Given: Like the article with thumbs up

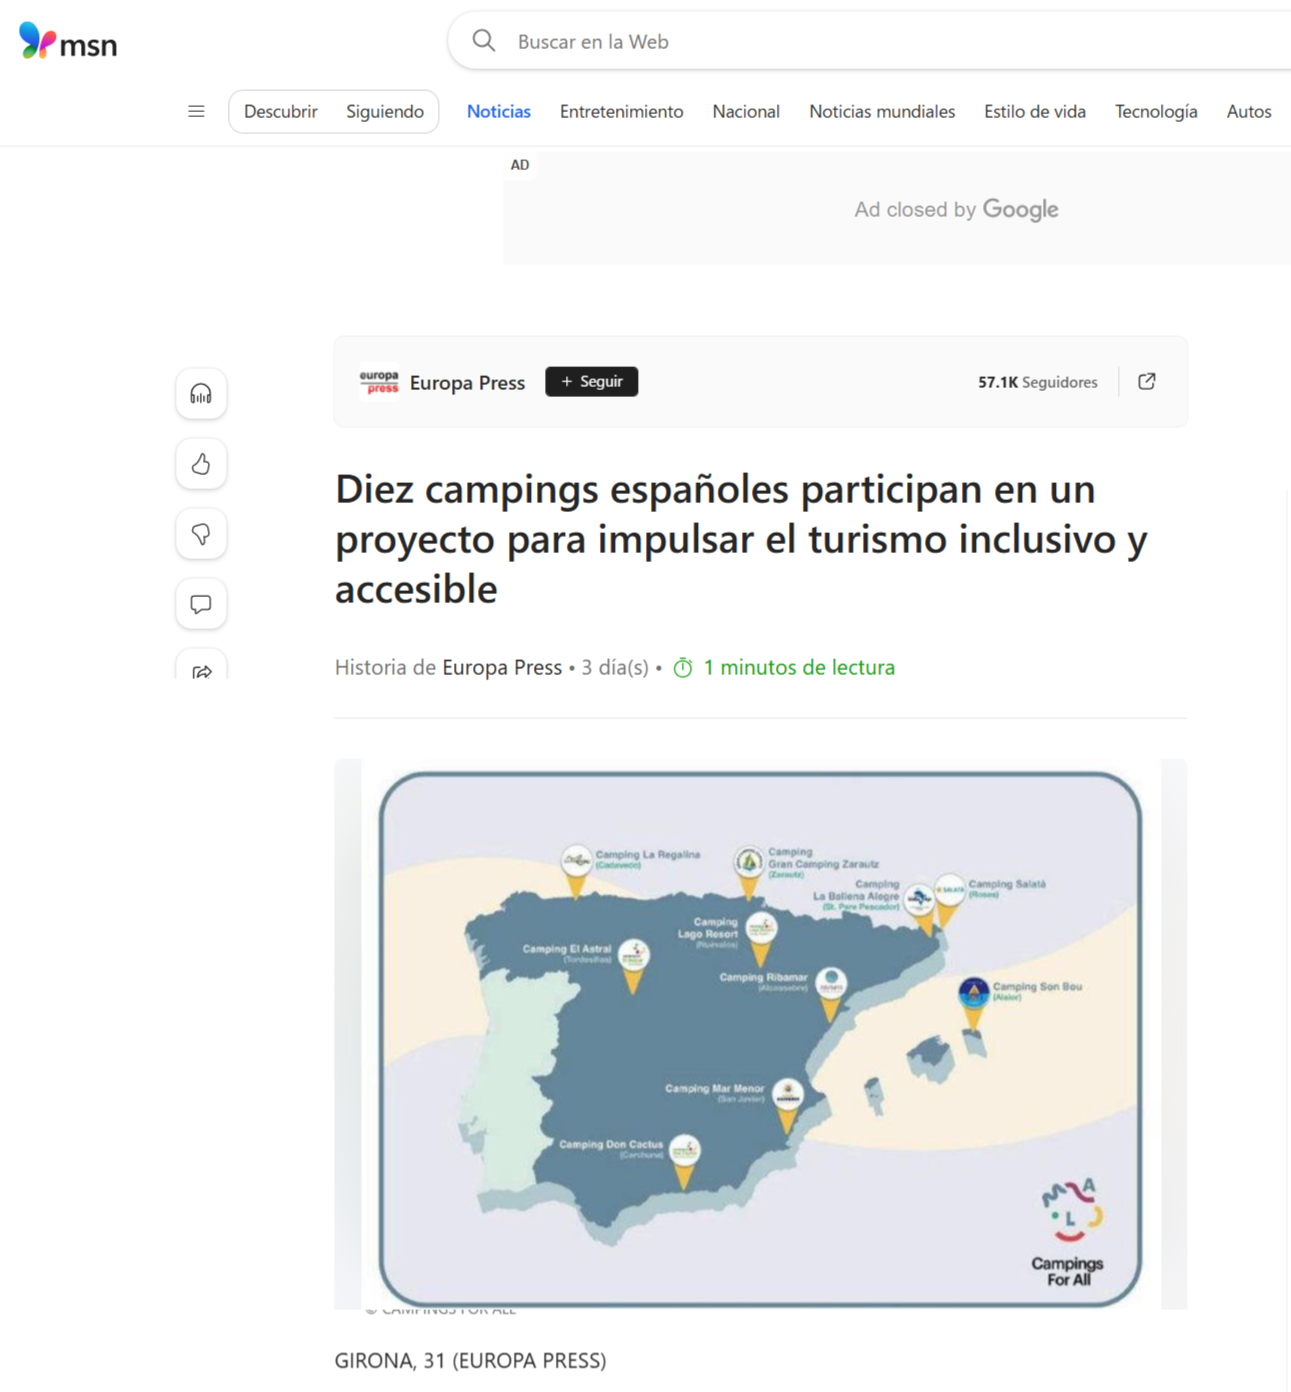Looking at the screenshot, I should pos(201,464).
